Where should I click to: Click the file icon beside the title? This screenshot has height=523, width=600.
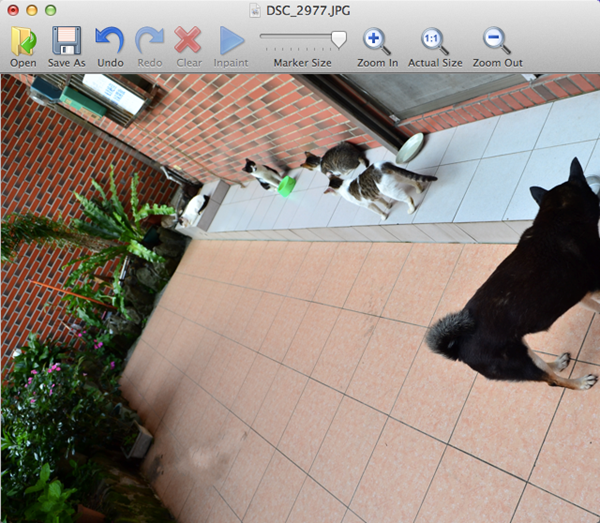click(x=256, y=9)
